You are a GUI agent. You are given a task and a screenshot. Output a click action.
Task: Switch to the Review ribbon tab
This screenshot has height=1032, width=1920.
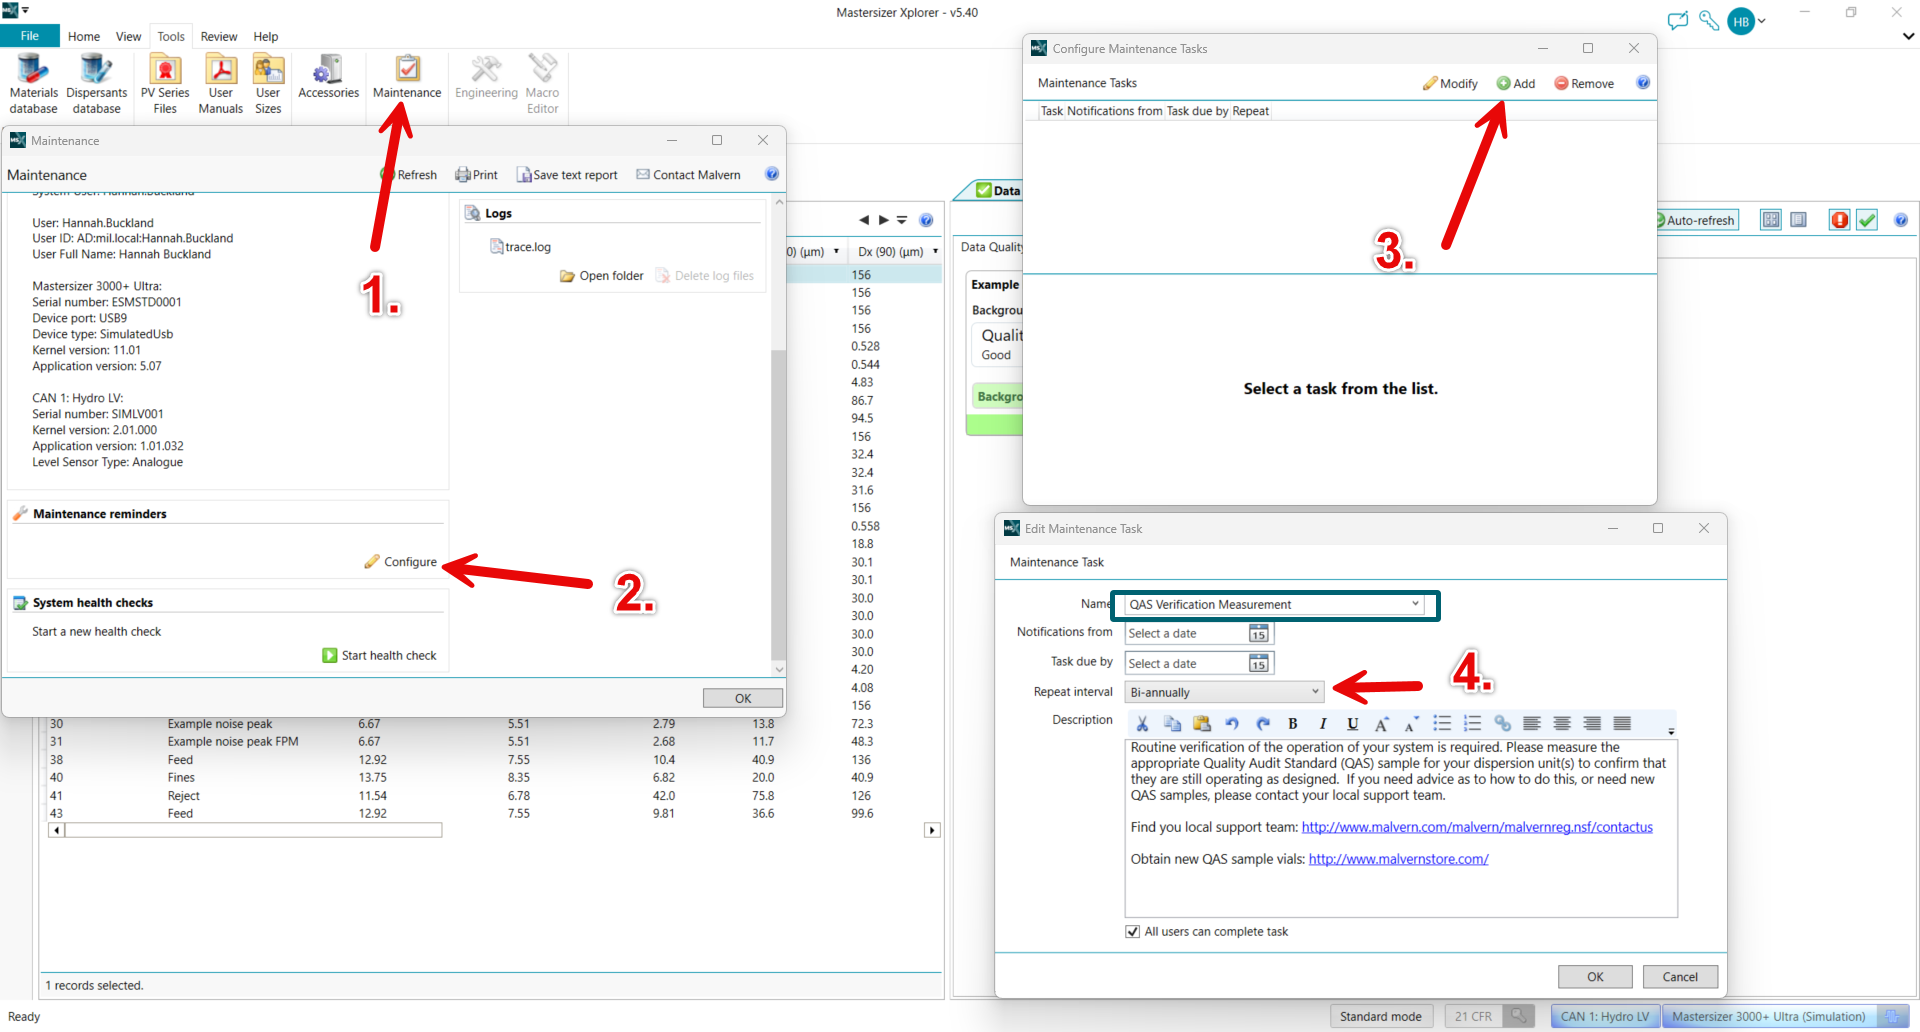pos(218,37)
